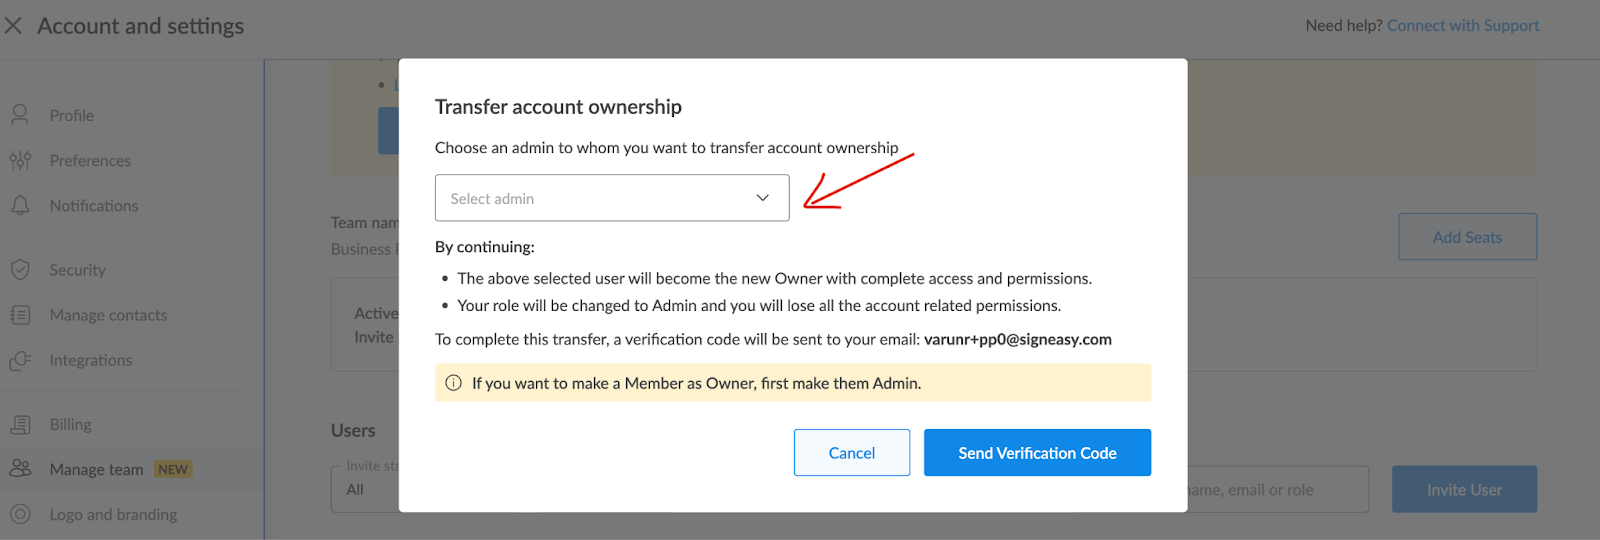Click the Manage contacts list icon
Screen dimensions: 1600x540
point(20,315)
